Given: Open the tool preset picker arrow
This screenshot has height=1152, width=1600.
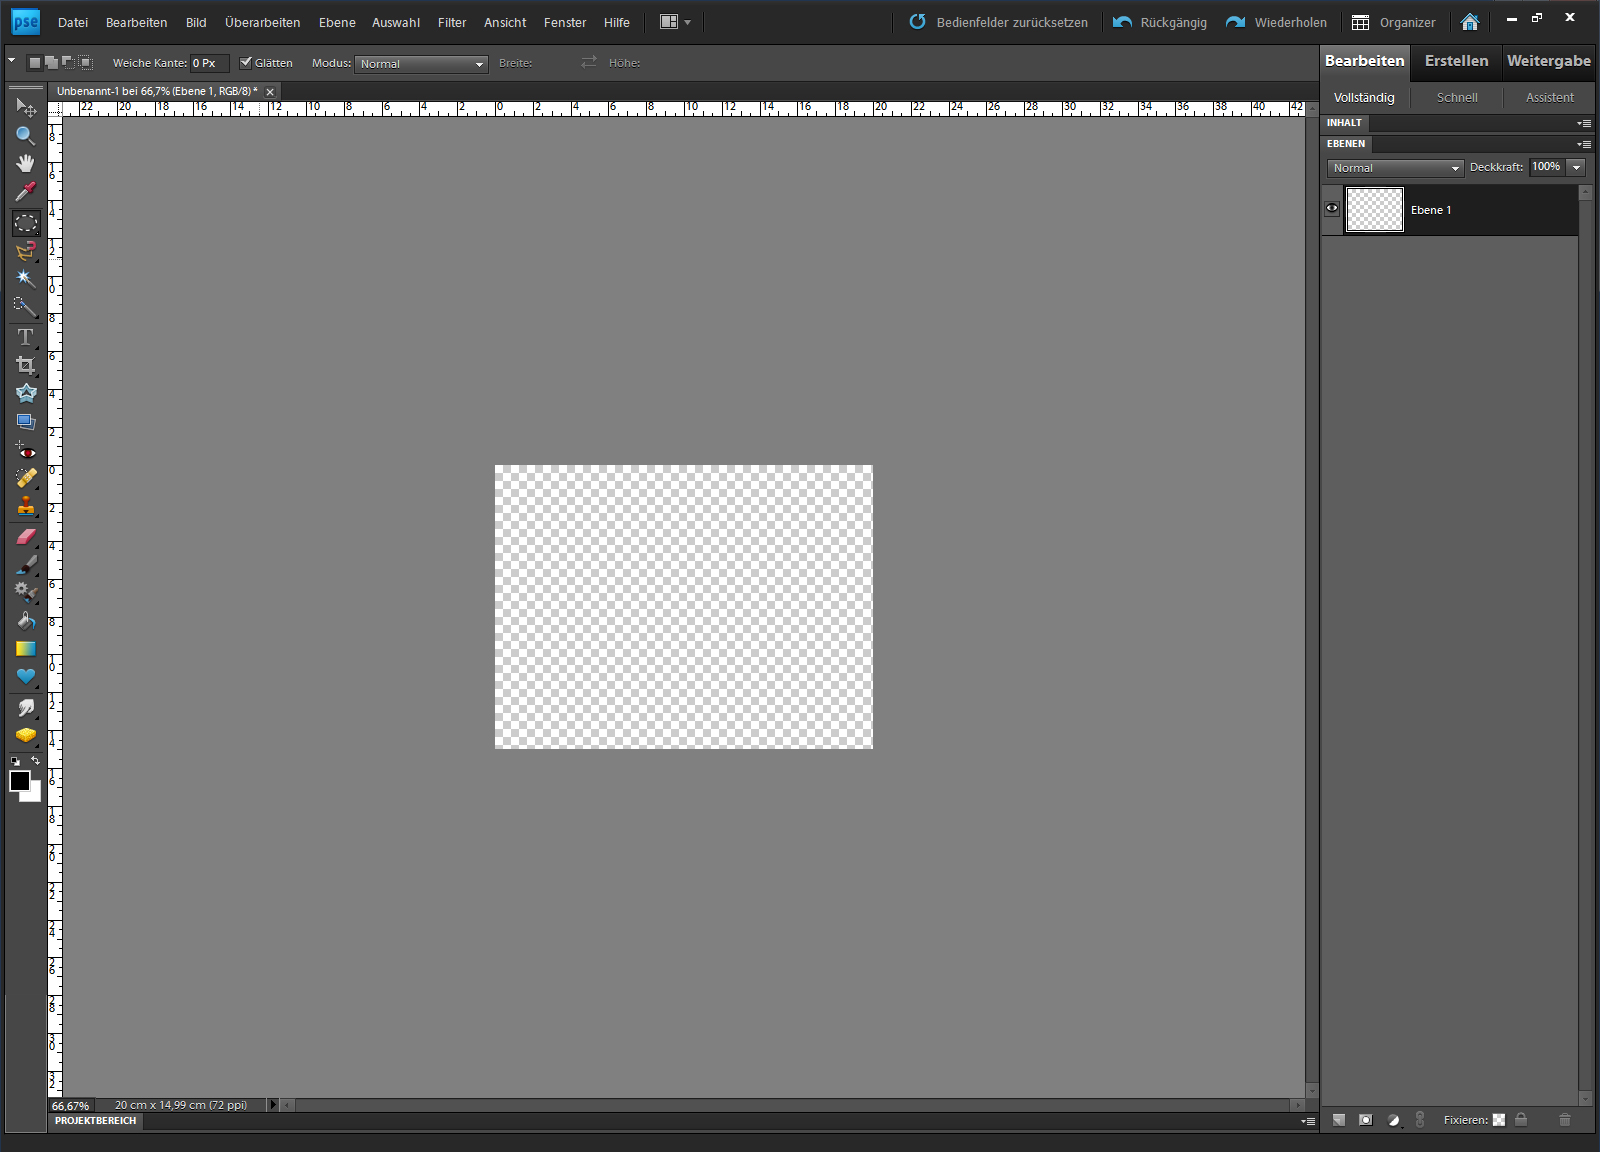Looking at the screenshot, I should [x=12, y=62].
